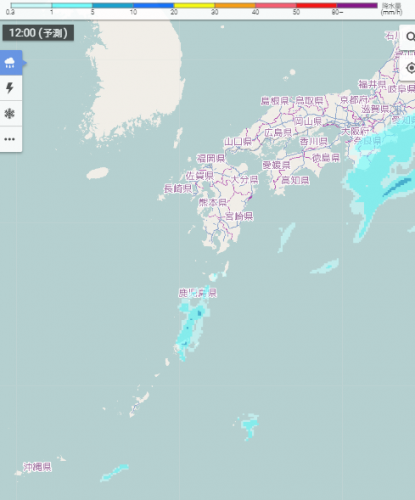This screenshot has width=415, height=500.
Task: Click the 熊本県 prefecture label
Action: [213, 202]
